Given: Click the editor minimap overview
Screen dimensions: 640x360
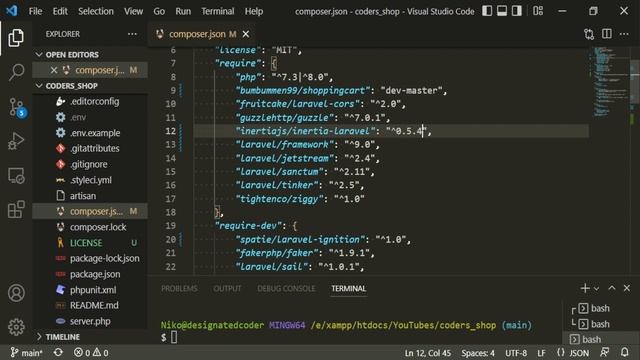Looking at the screenshot, I should point(610,82).
